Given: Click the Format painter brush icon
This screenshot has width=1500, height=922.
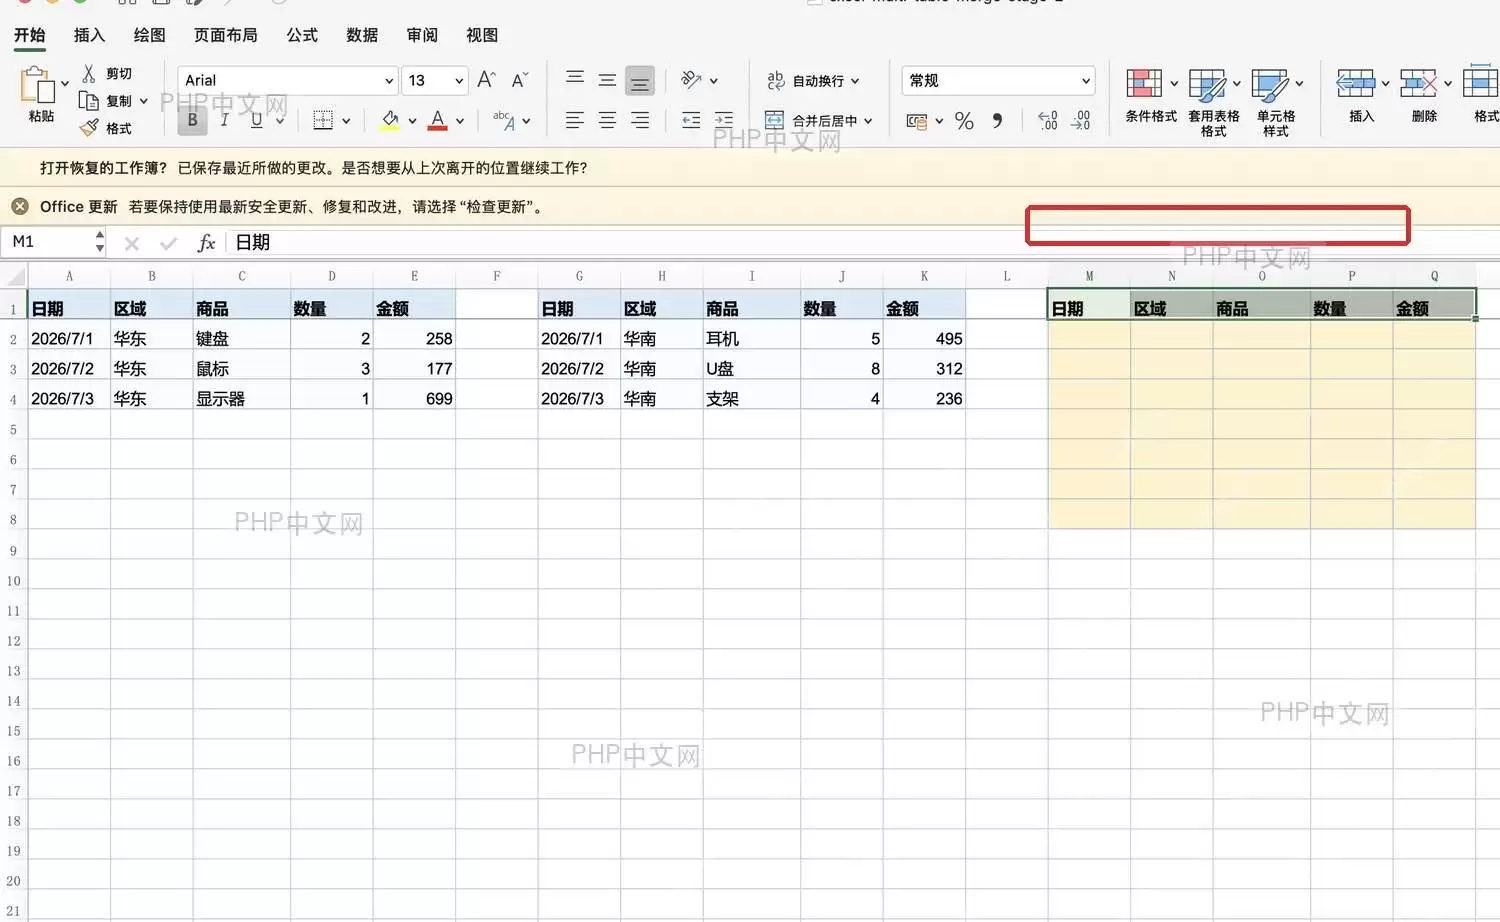Looking at the screenshot, I should click(x=89, y=127).
